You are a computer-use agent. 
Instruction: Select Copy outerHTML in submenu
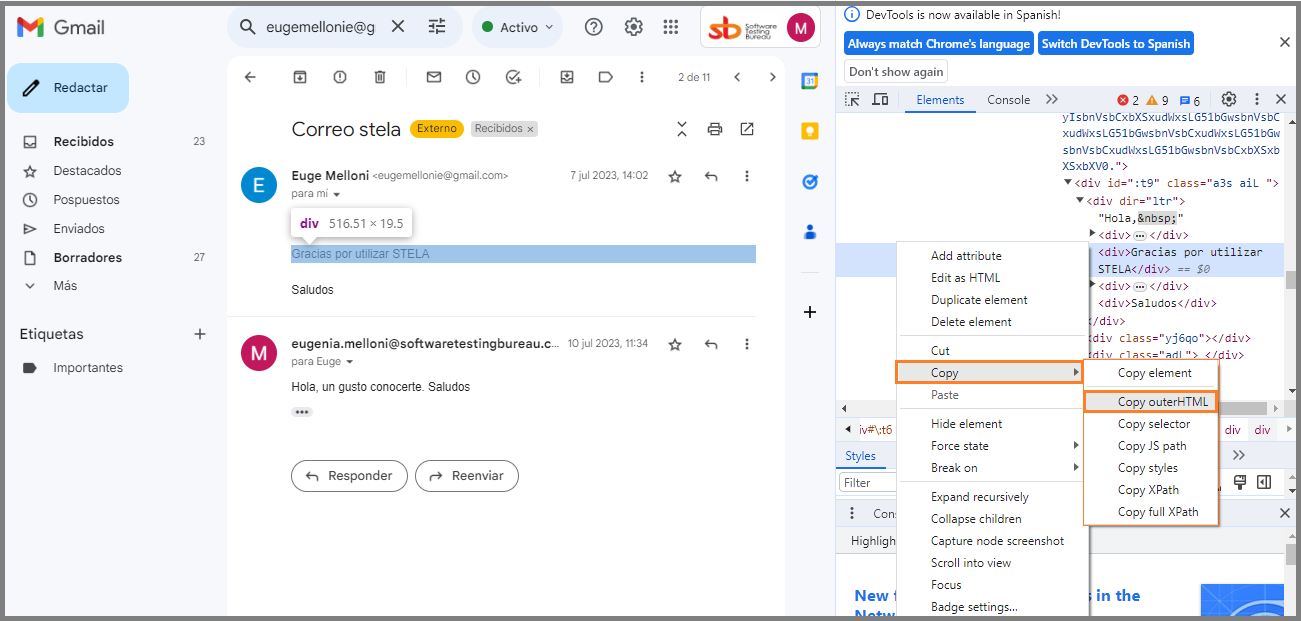[1150, 402]
